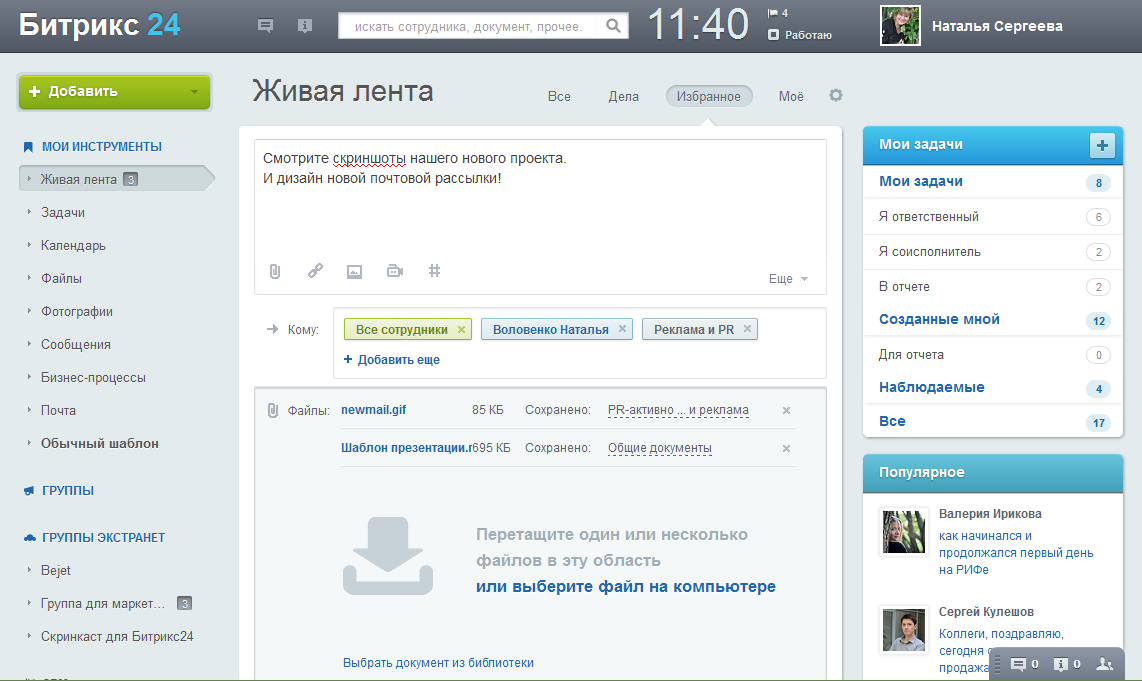The height and width of the screenshot is (681, 1142).
Task: Insert a link with the chain icon
Action: coord(315,271)
